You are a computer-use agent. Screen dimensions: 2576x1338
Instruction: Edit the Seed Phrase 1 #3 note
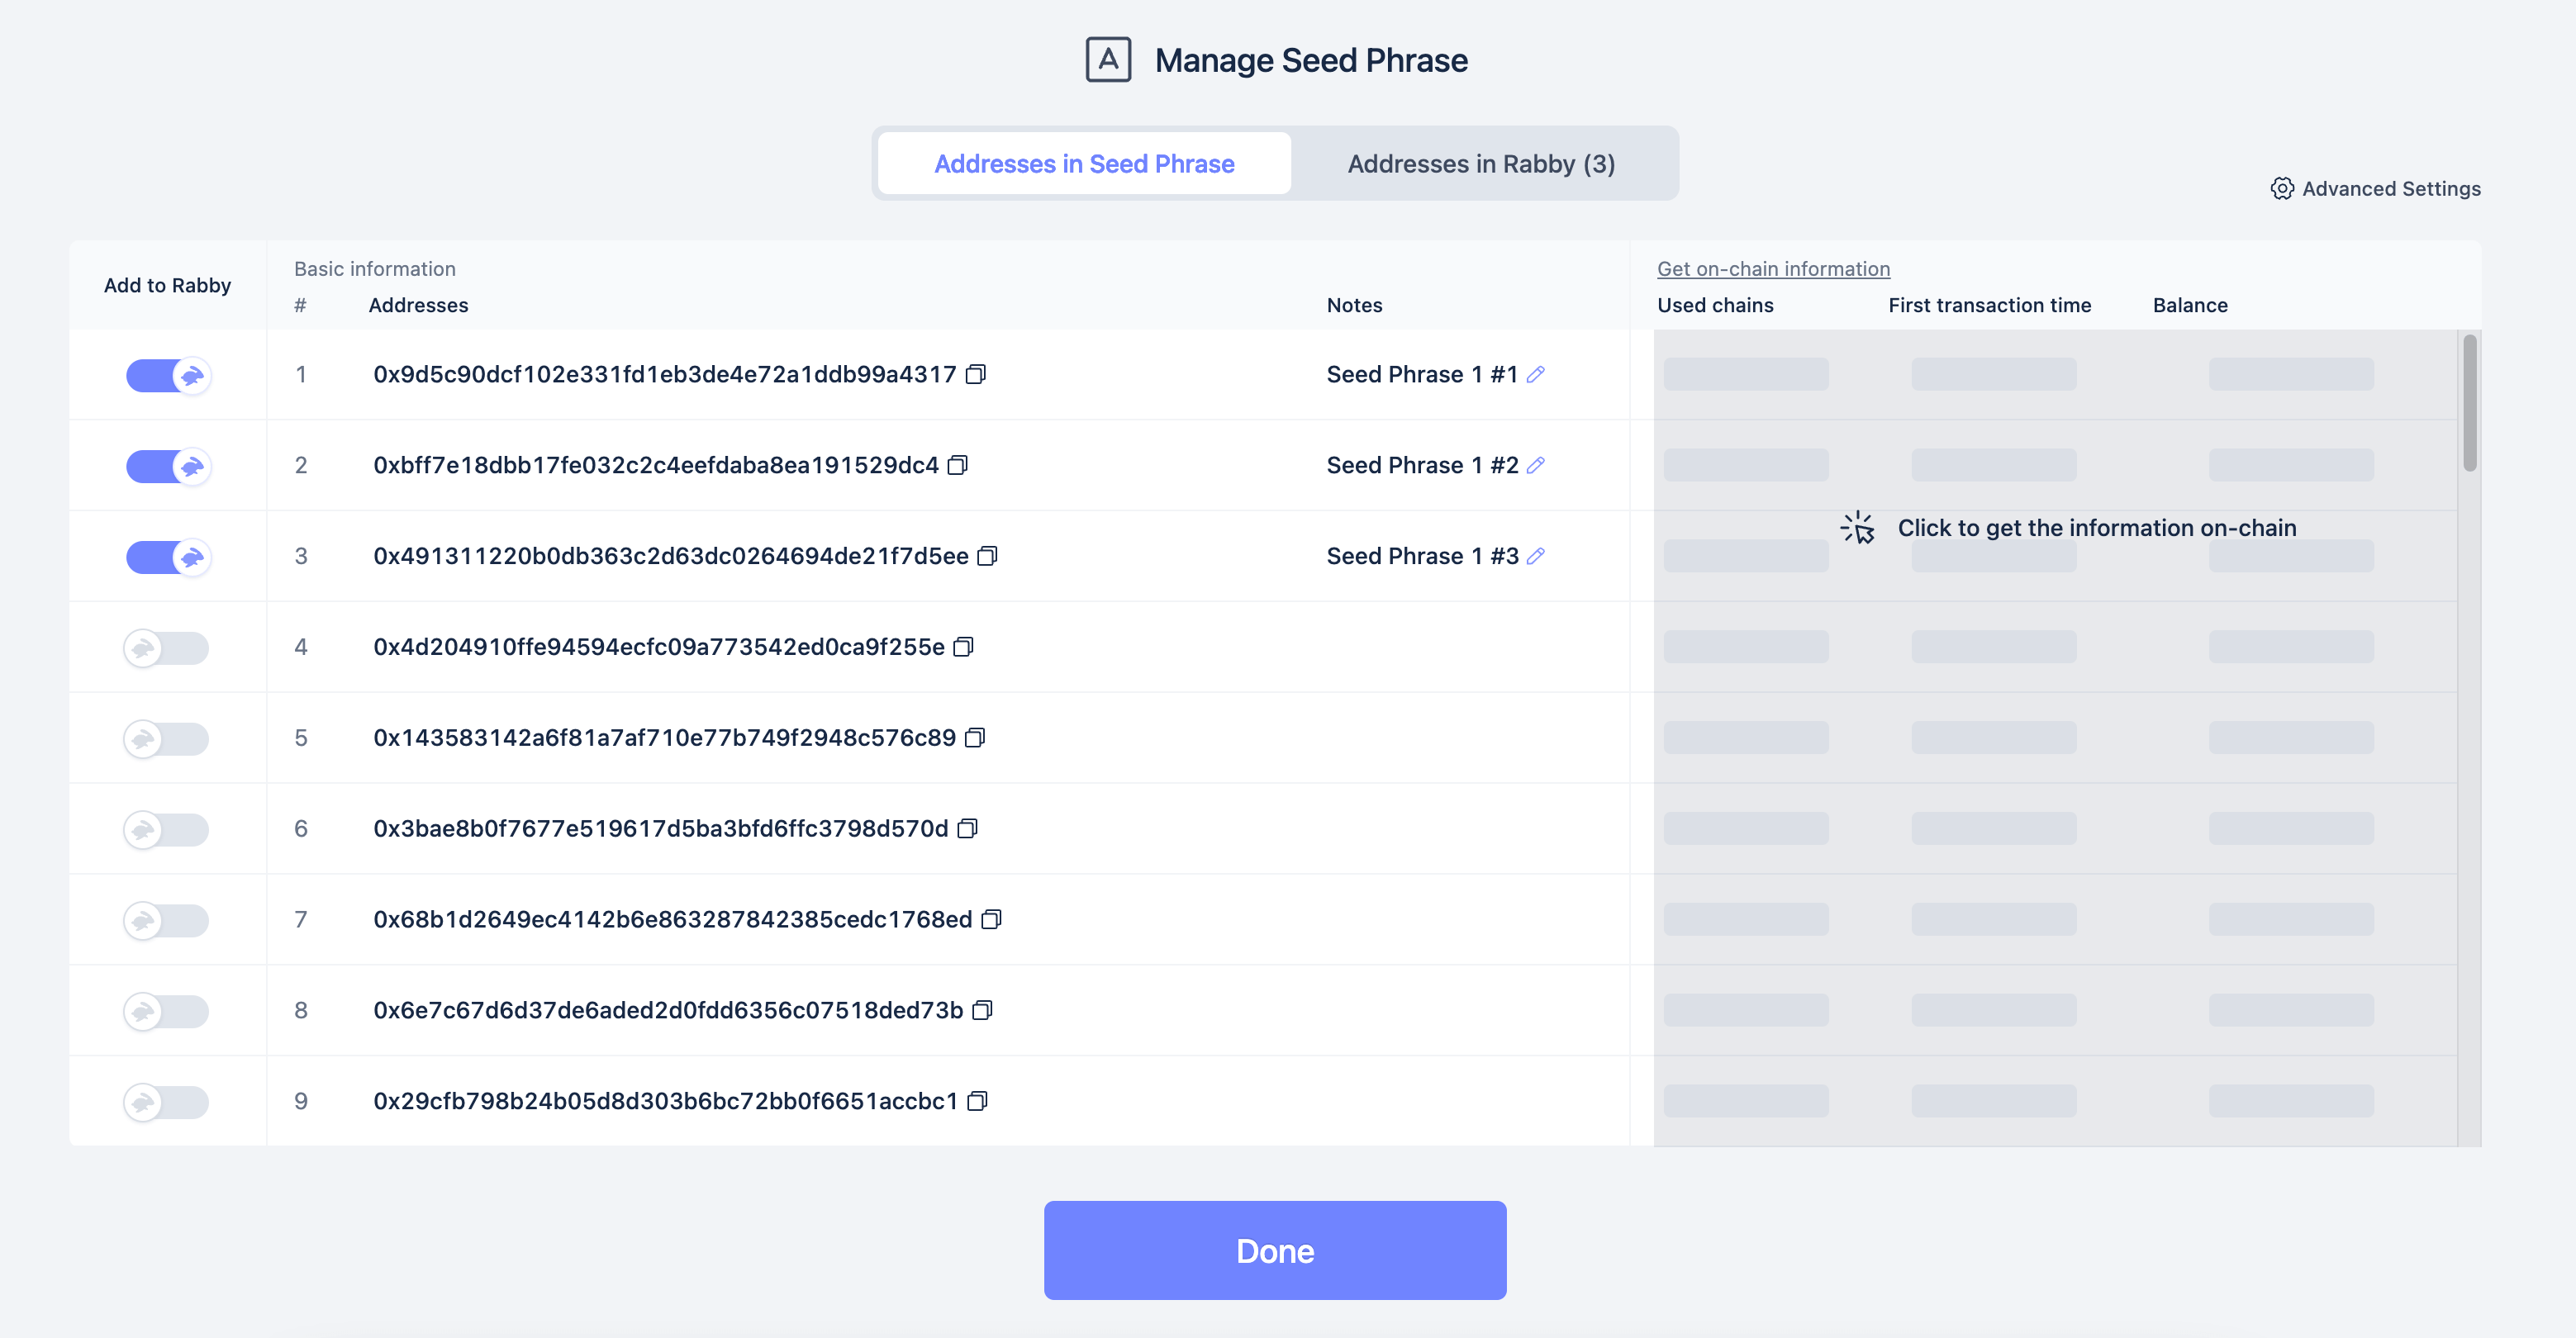click(x=1536, y=556)
